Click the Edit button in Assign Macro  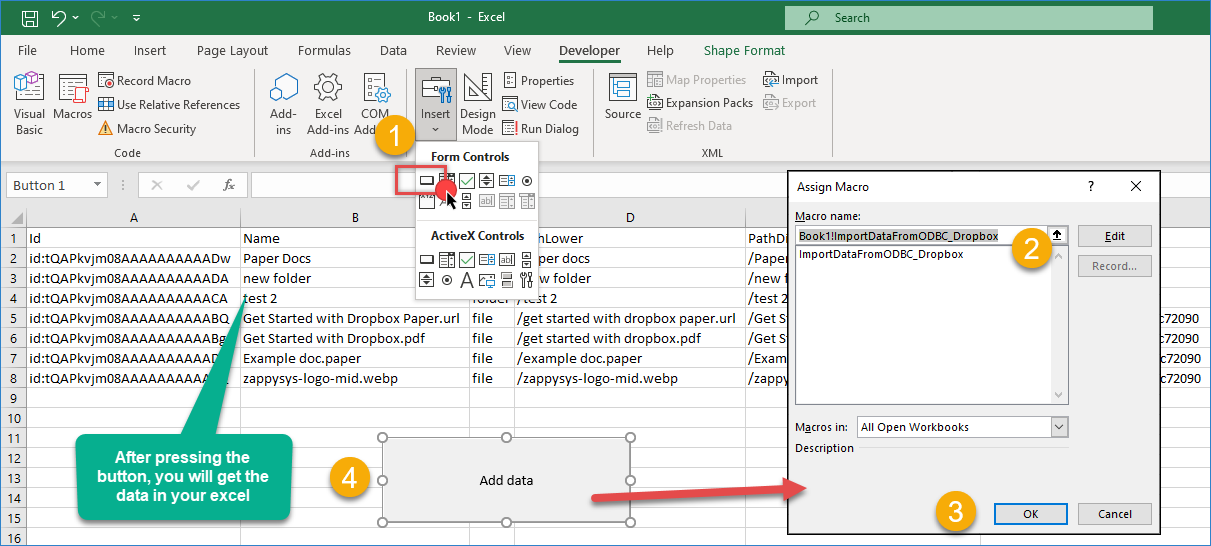1115,236
